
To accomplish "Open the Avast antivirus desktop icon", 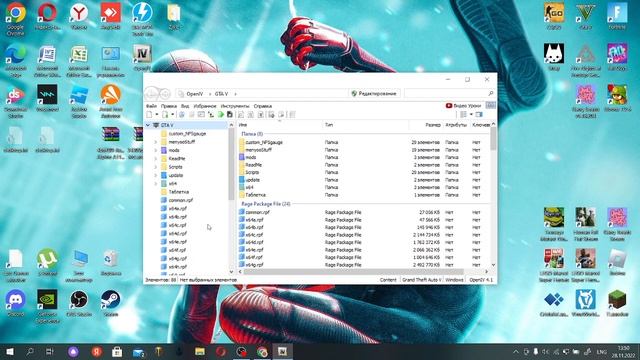I will (x=111, y=101).
